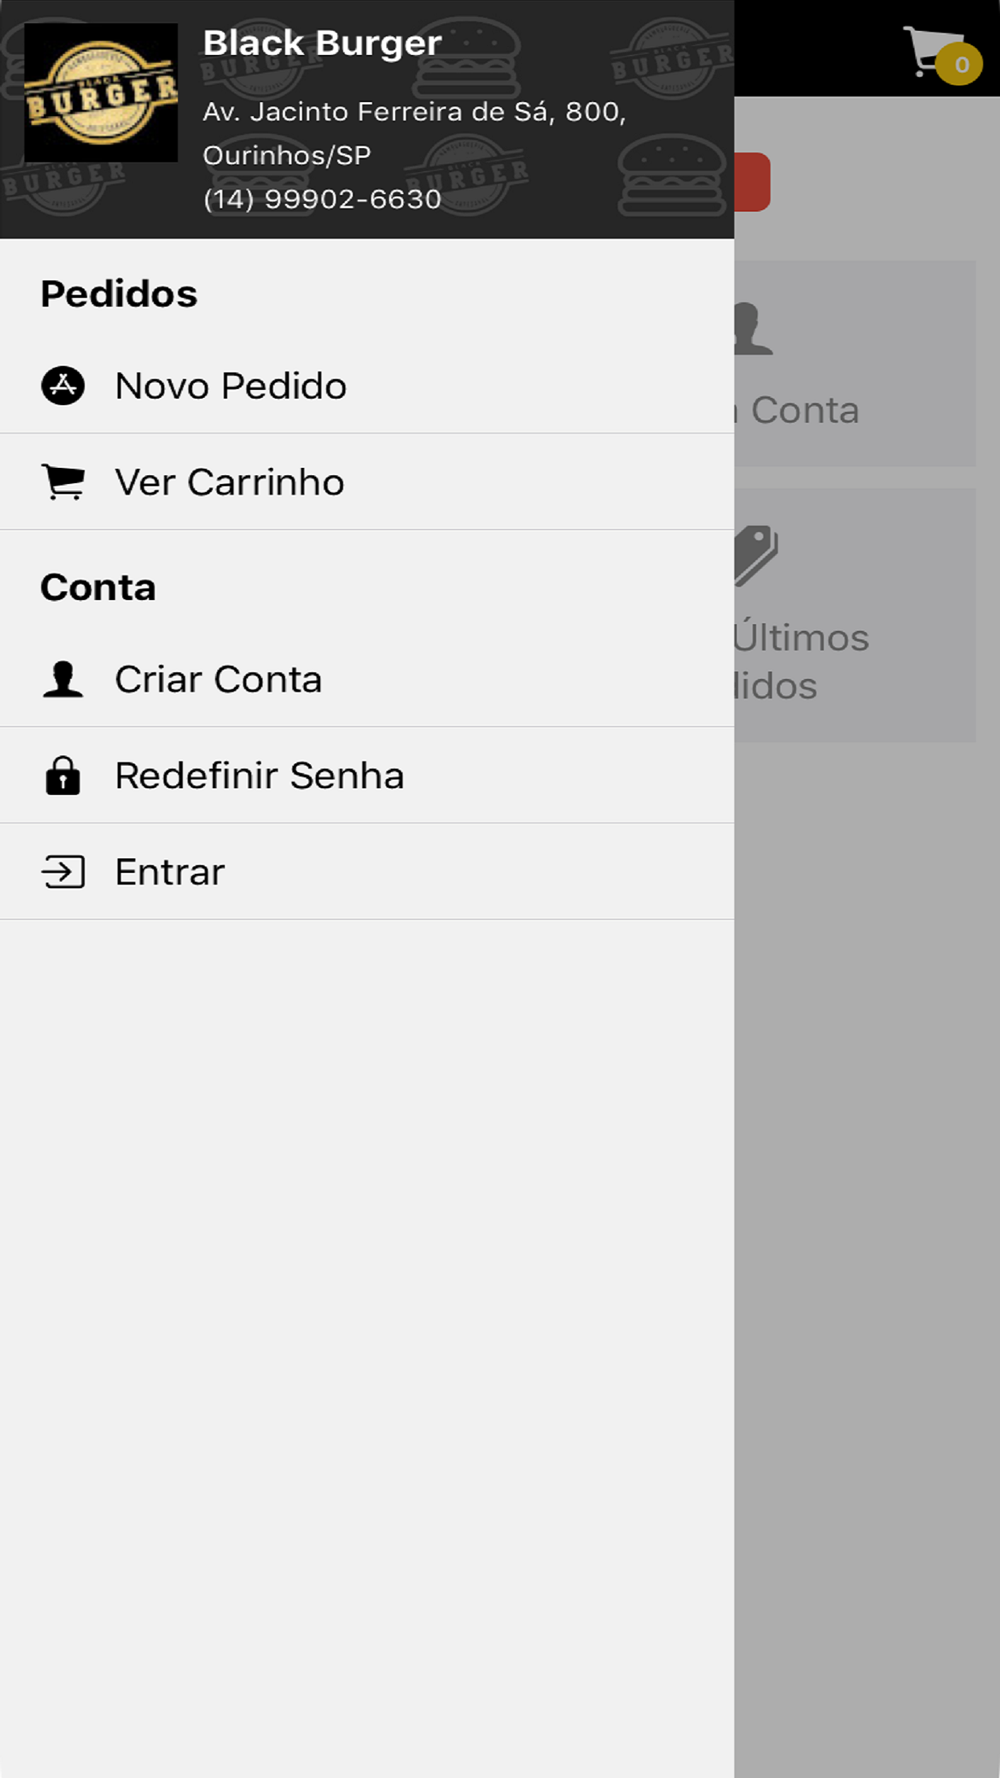Screen dimensions: 1000x1778
Task: Select the Novo Pedido menu label
Action: coord(231,386)
